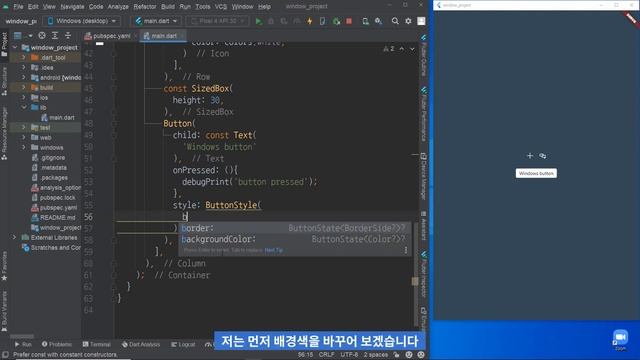Open main.dart run configuration dropdown
The image size is (640, 360).
[157, 21]
